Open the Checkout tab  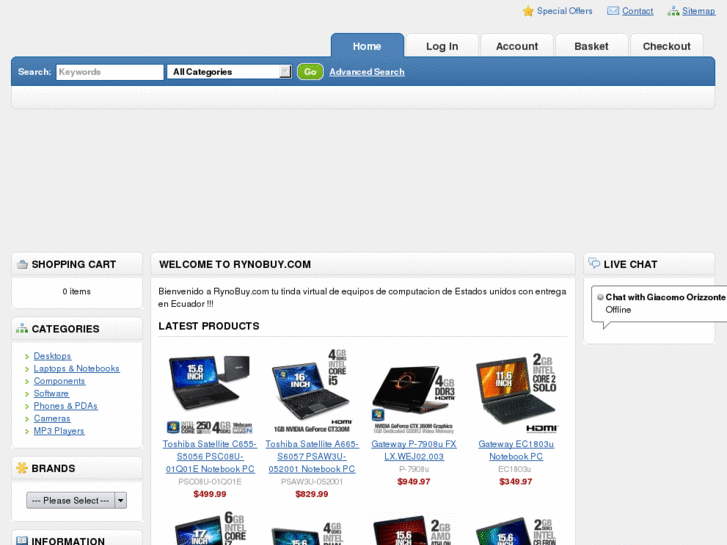[x=667, y=46]
